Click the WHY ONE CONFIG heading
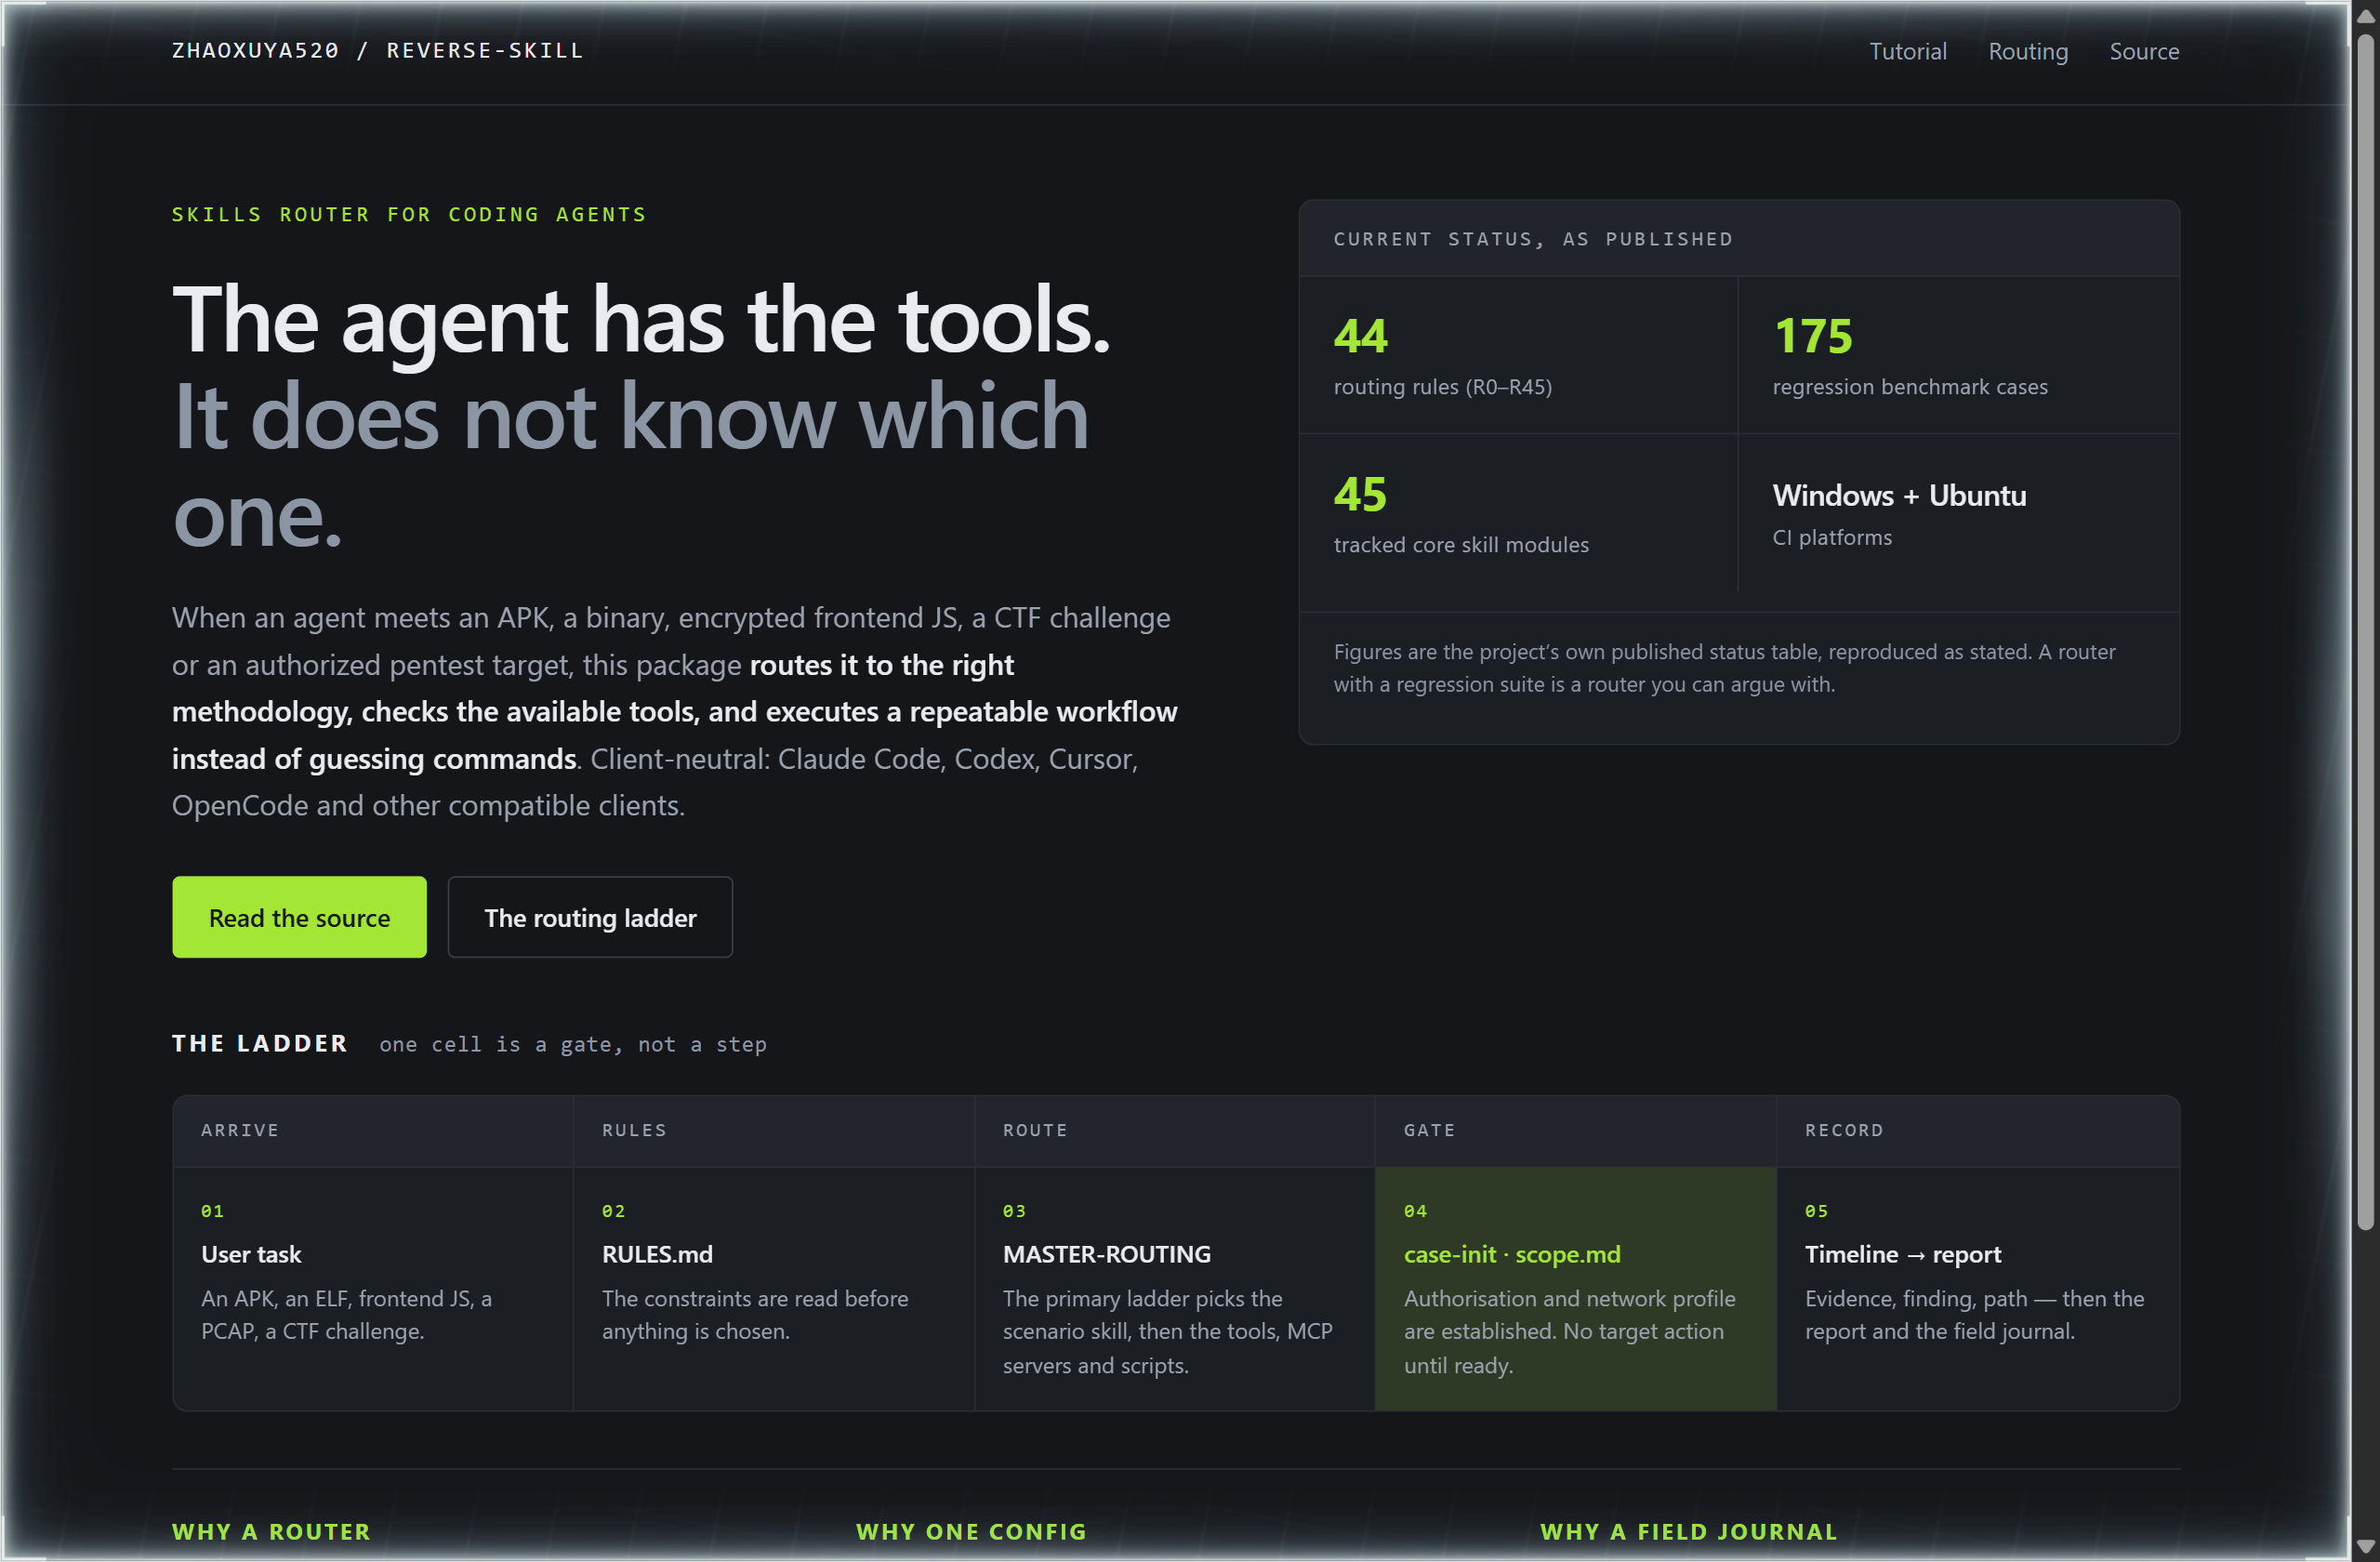2380x1562 pixels. [x=971, y=1531]
